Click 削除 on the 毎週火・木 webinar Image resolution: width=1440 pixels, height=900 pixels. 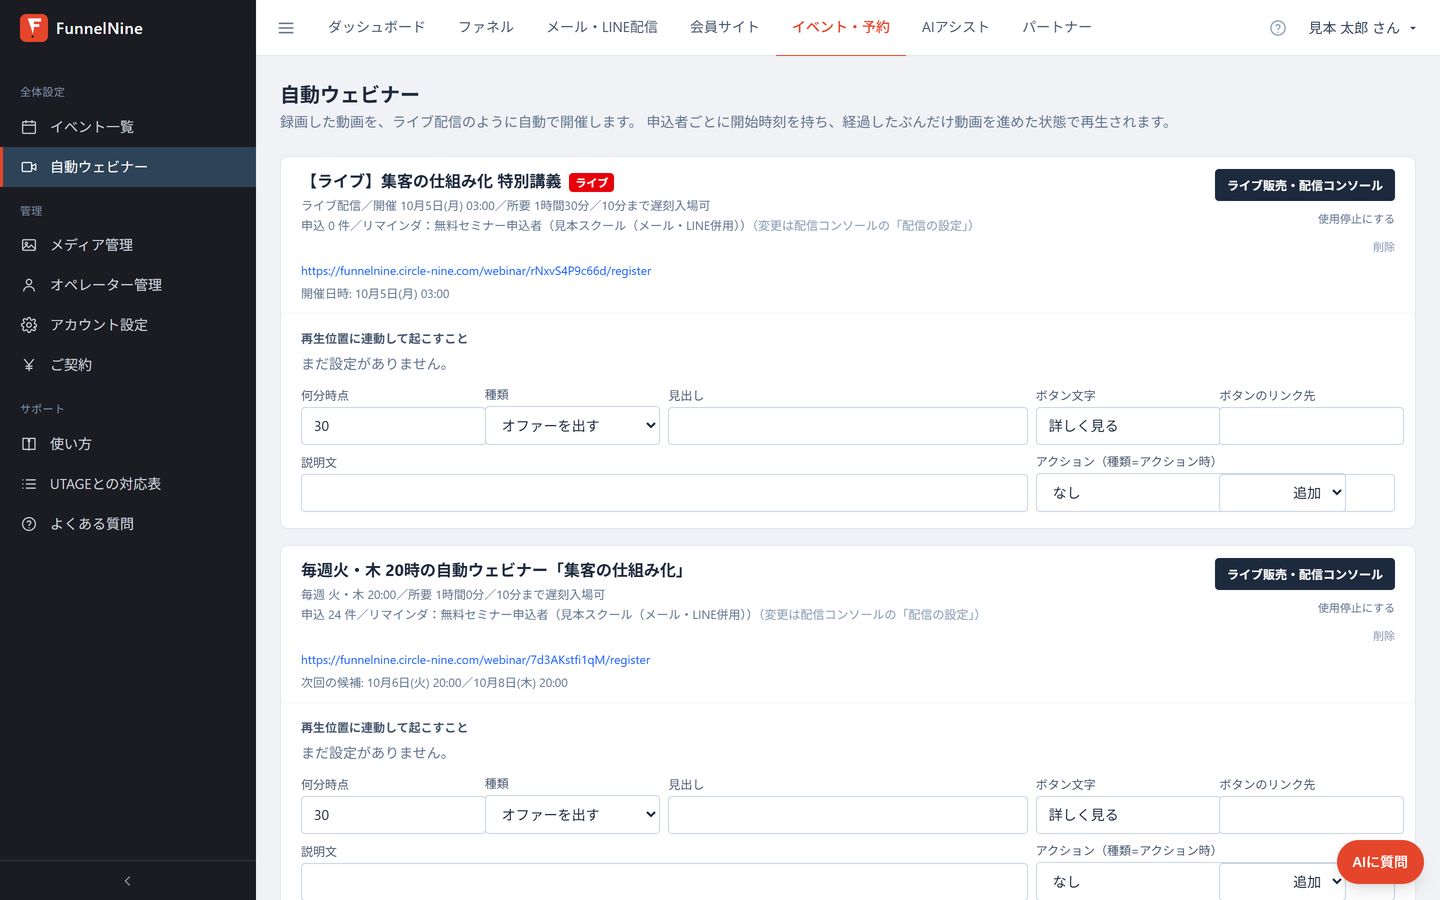tap(1384, 636)
